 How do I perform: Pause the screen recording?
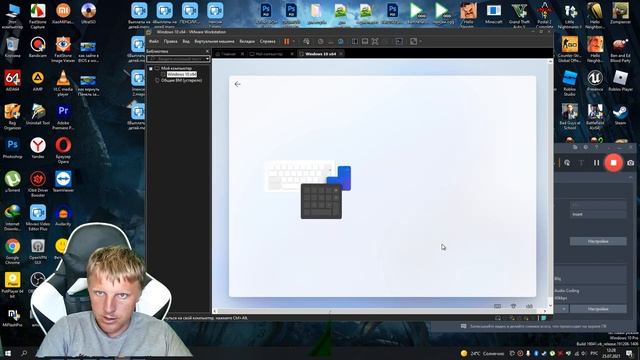tap(596, 163)
